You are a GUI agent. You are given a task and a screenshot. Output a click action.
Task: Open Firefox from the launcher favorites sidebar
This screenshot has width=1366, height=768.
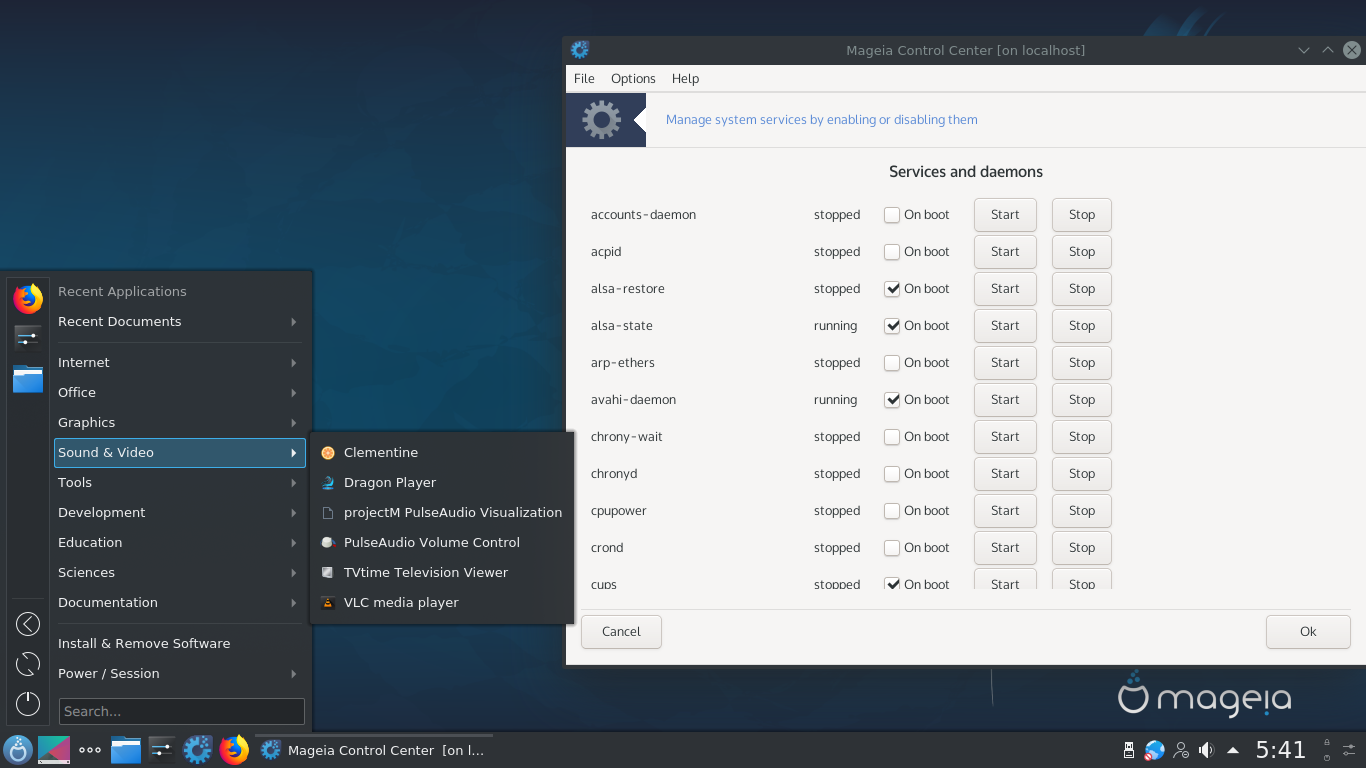[x=28, y=298]
